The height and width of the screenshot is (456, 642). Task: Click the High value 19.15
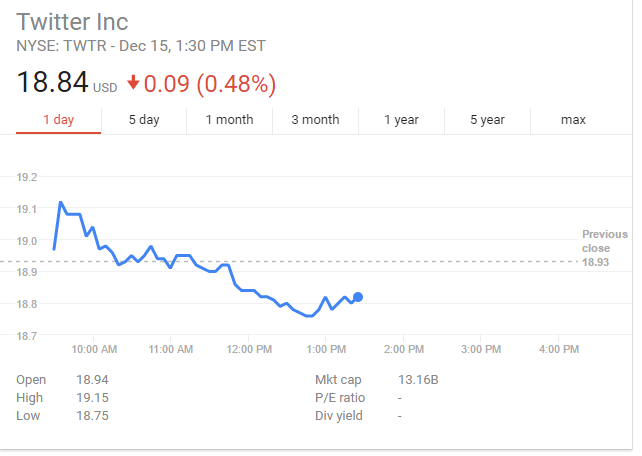92,398
